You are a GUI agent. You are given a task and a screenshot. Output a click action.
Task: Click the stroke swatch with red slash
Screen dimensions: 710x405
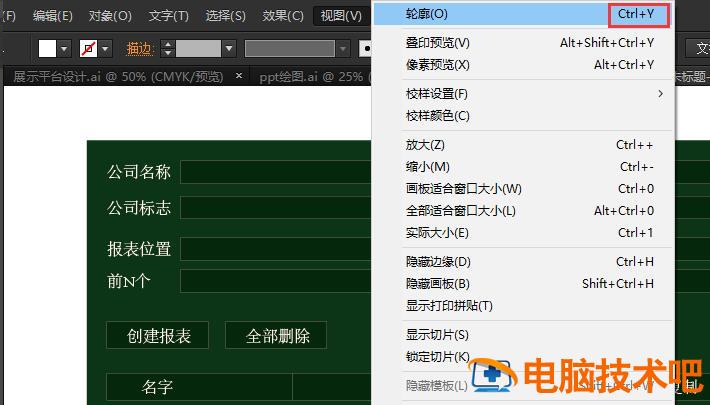[x=88, y=48]
